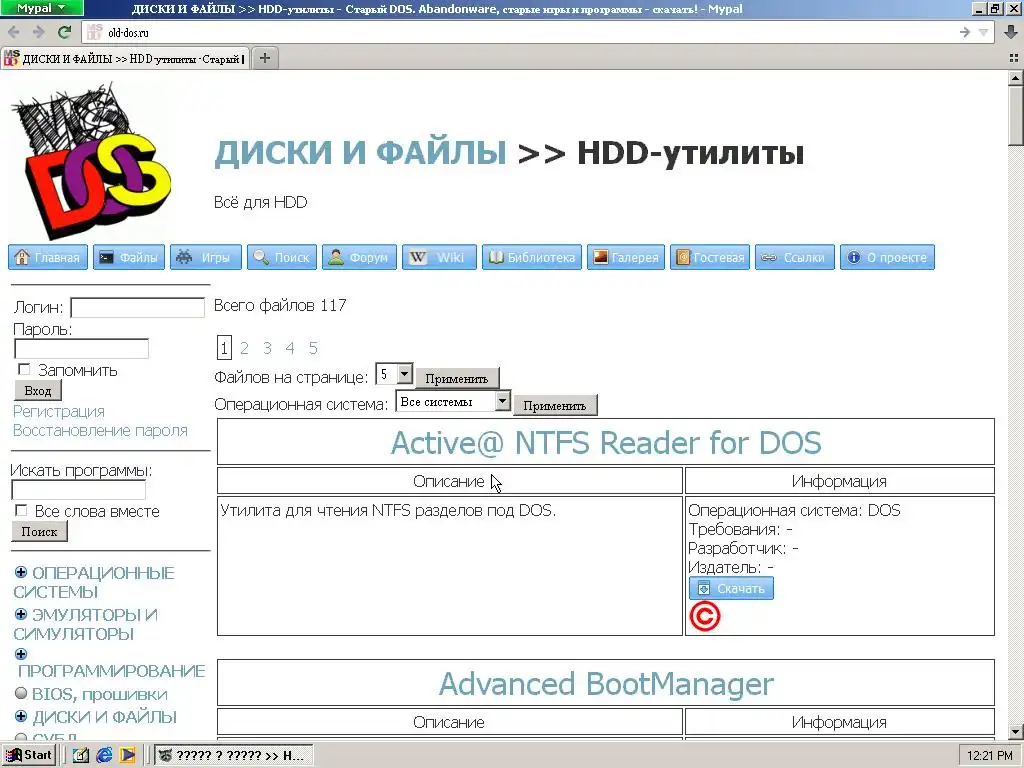Click the ДИСКИ И ФАЙЛЫ heading link
The height and width of the screenshot is (768, 1024).
click(360, 153)
